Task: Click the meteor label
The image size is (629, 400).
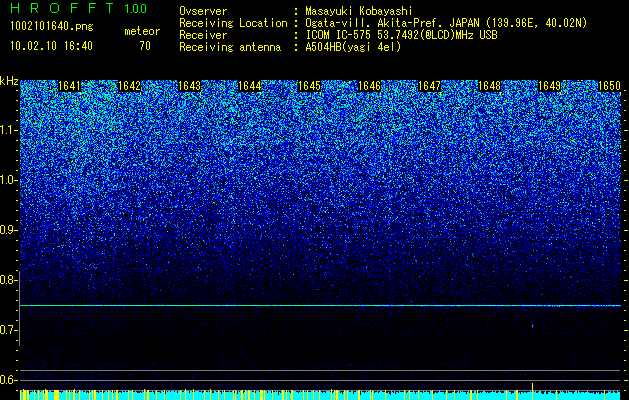Action: pos(142,31)
